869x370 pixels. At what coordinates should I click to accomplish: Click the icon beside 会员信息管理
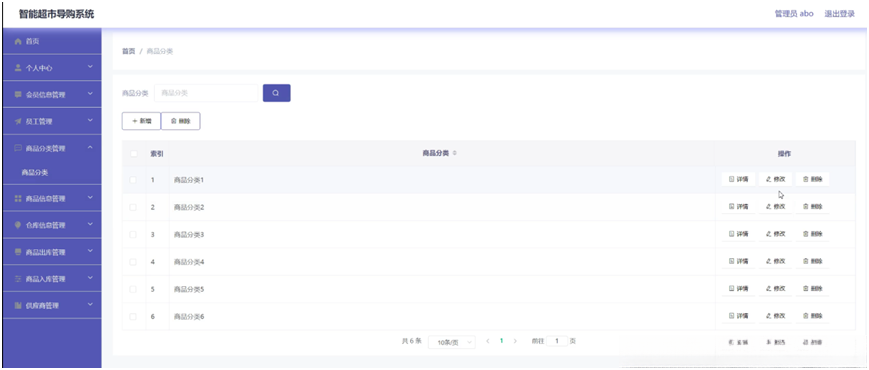pos(18,95)
